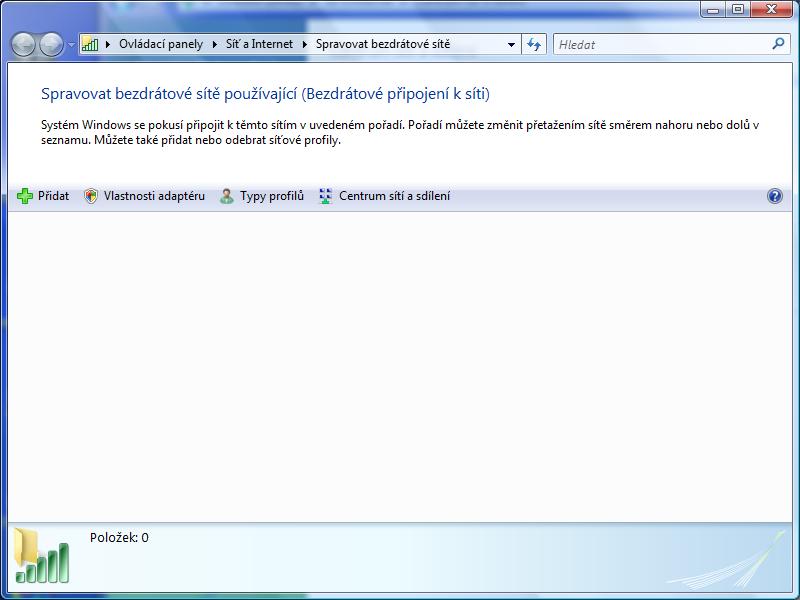This screenshot has width=800, height=600.
Task: Add a wireless network with Přidat
Action: tap(44, 196)
